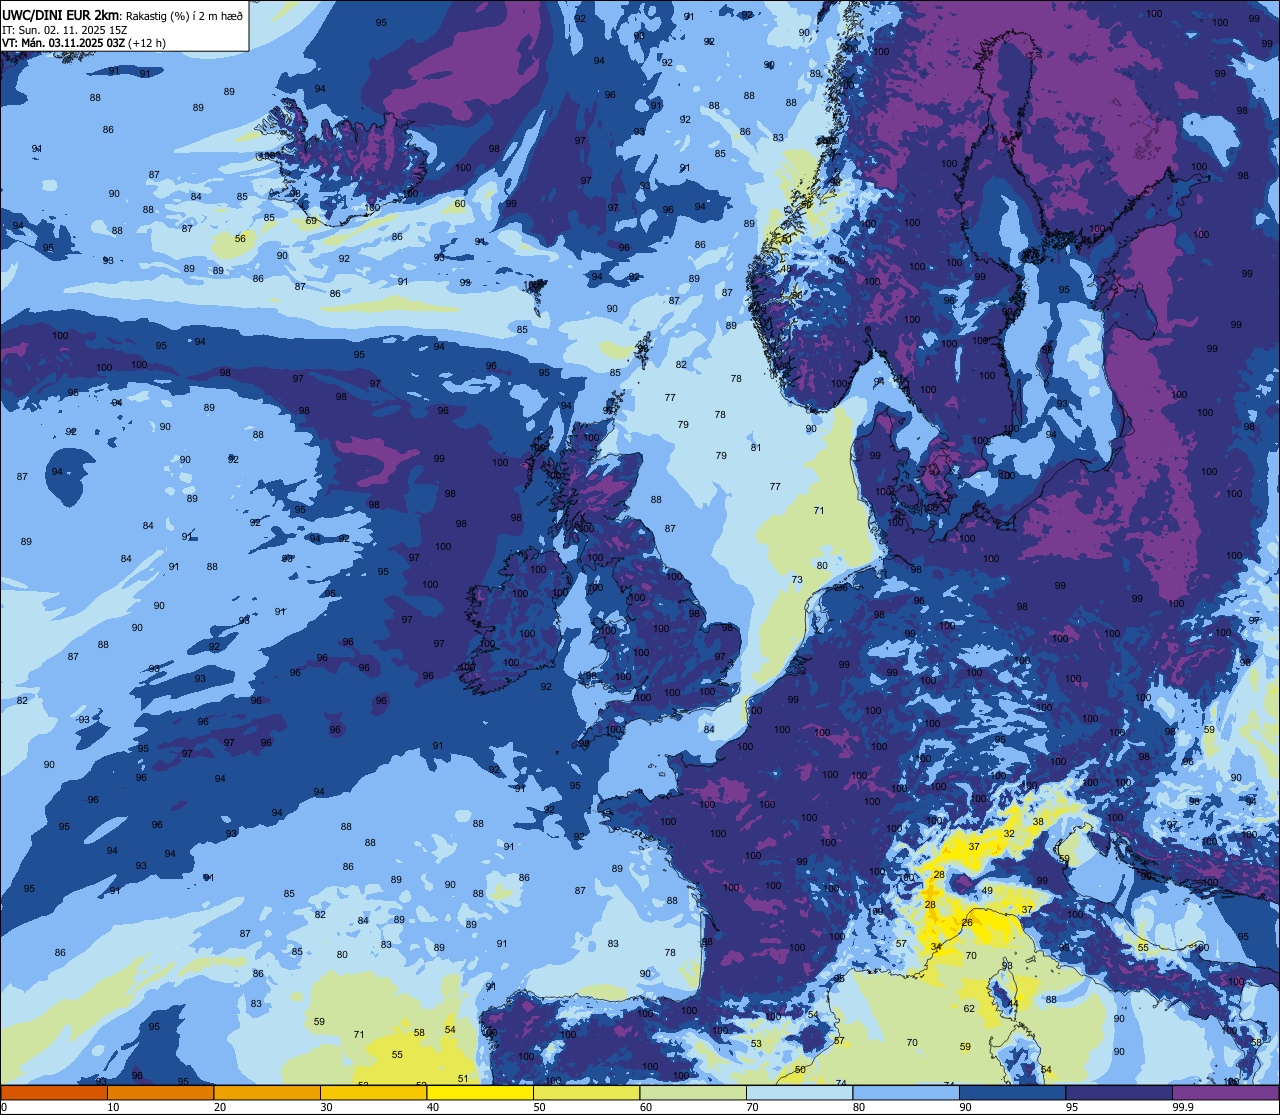
Task: Click the 81 value in the North Sea
Action: pyautogui.click(x=756, y=448)
